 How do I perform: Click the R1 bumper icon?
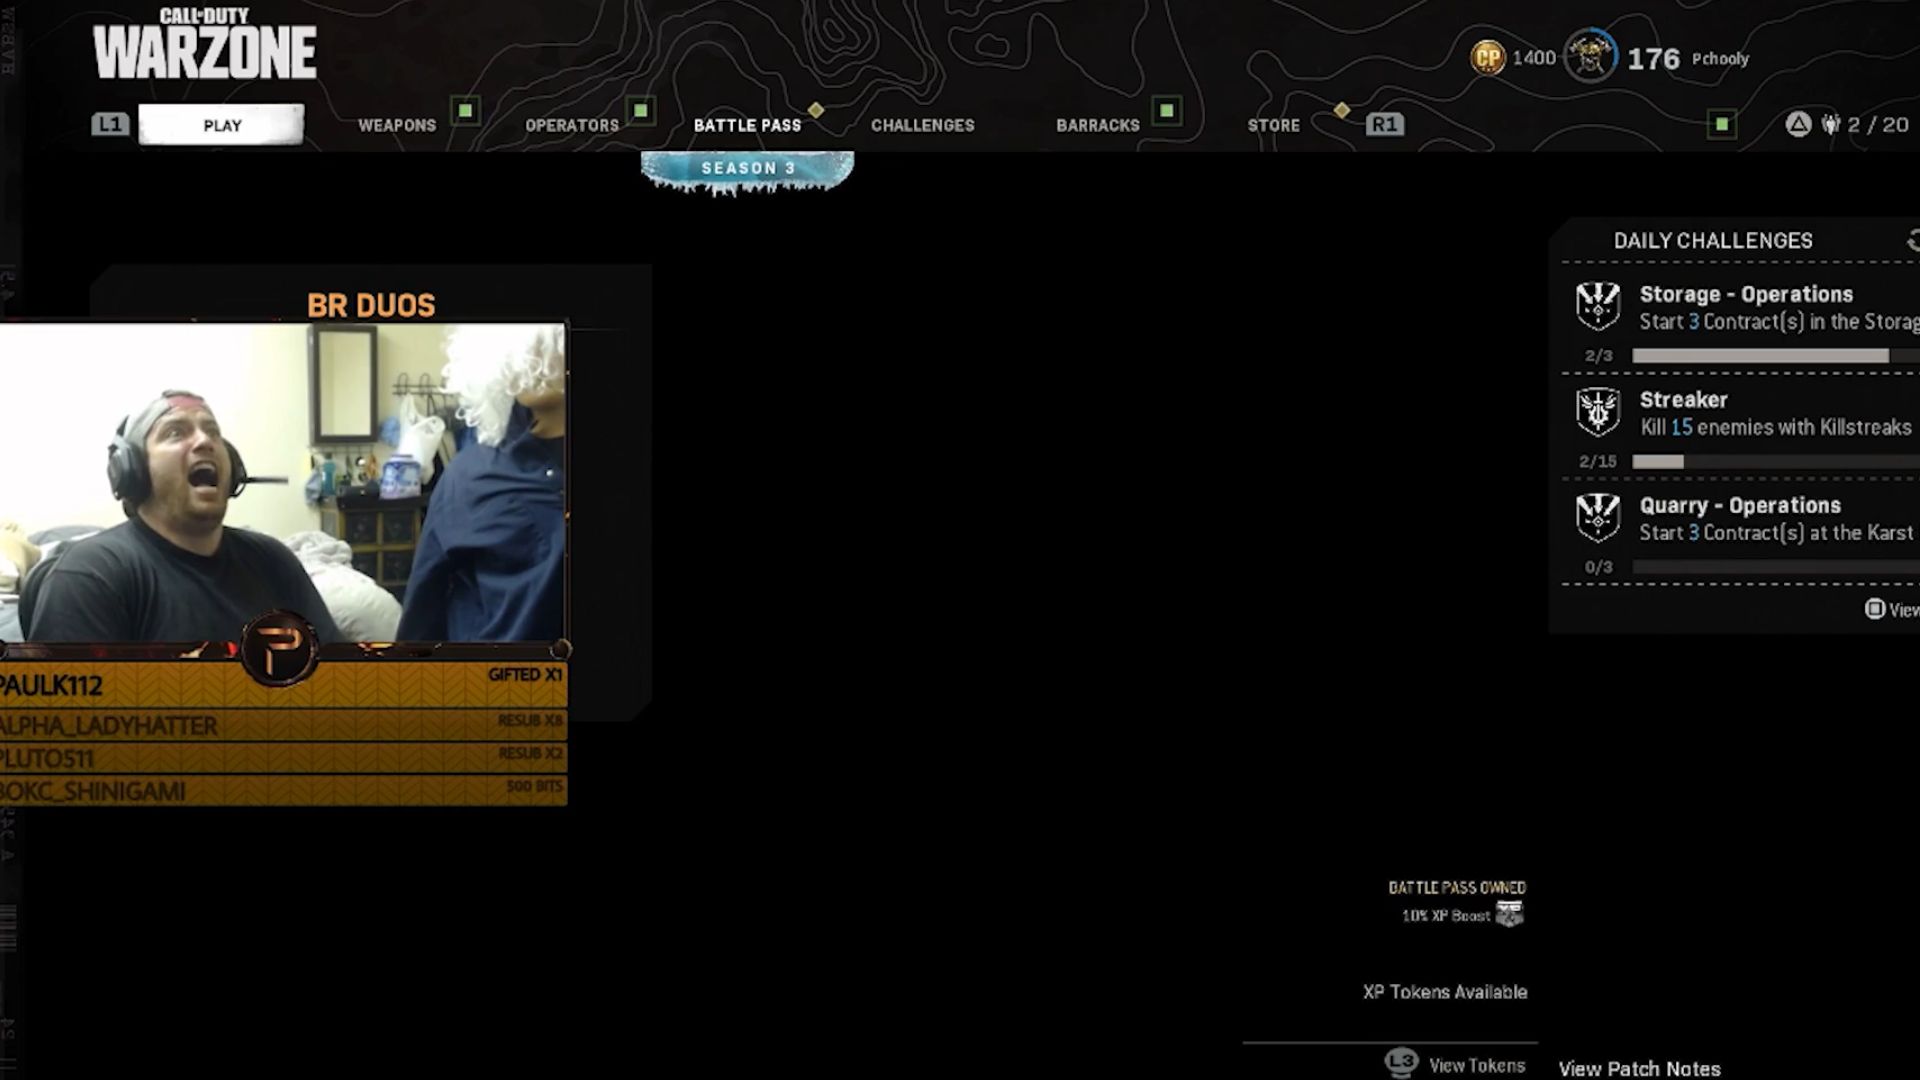tap(1384, 124)
